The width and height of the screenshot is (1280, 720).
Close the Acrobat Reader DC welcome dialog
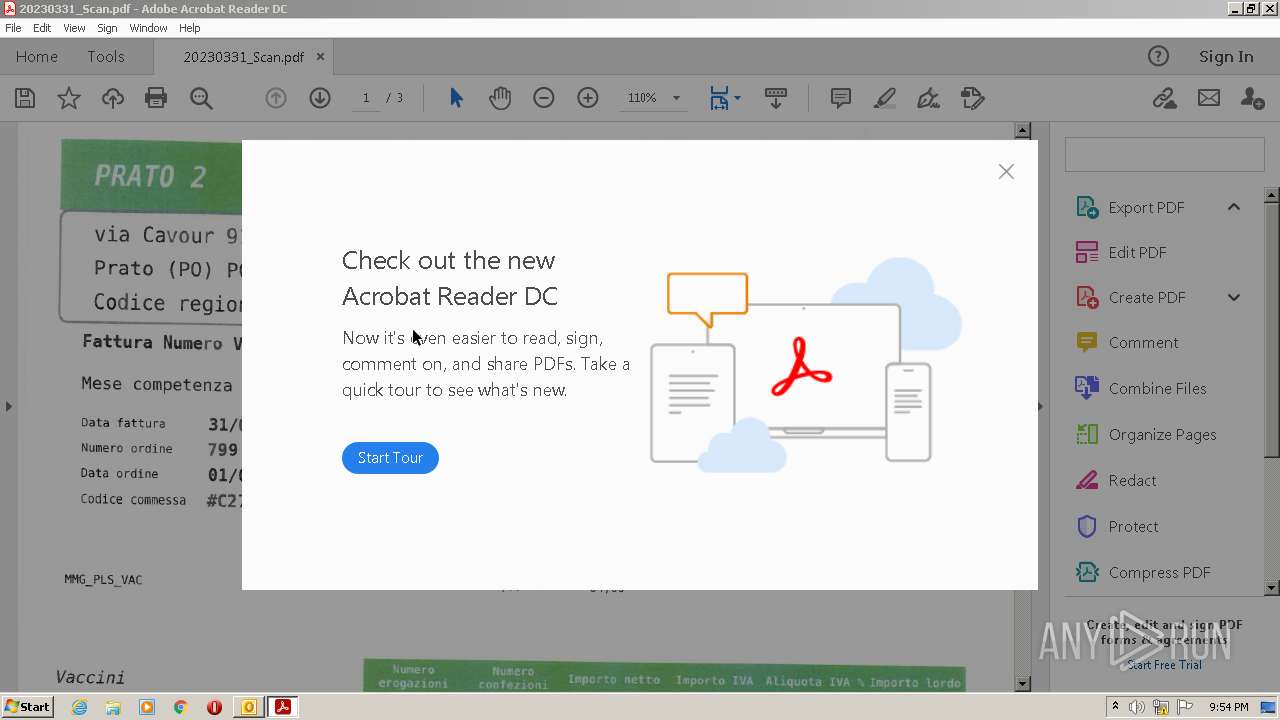[1006, 172]
